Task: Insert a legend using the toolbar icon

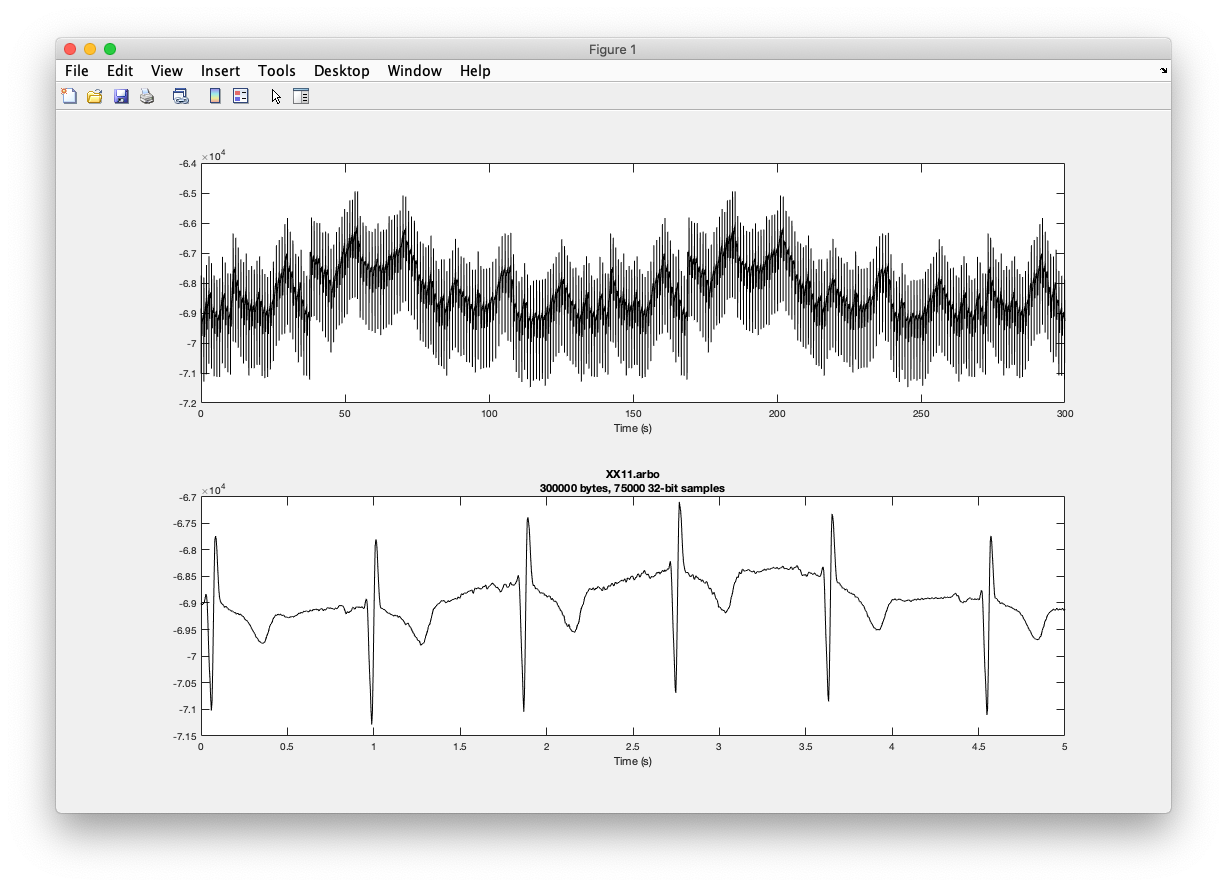Action: pos(240,96)
